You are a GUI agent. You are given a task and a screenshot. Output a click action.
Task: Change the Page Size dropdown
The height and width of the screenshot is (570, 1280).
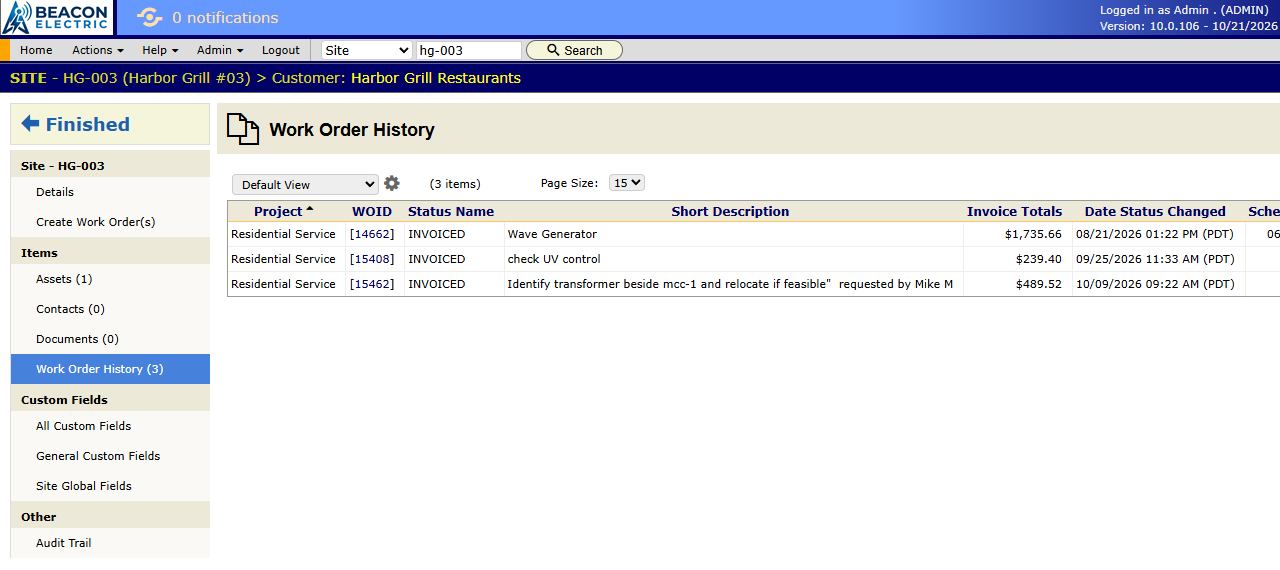point(627,183)
